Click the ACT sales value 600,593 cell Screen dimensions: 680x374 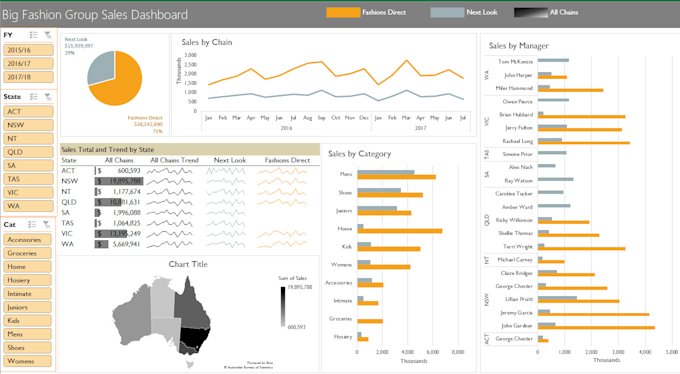pyautogui.click(x=119, y=171)
